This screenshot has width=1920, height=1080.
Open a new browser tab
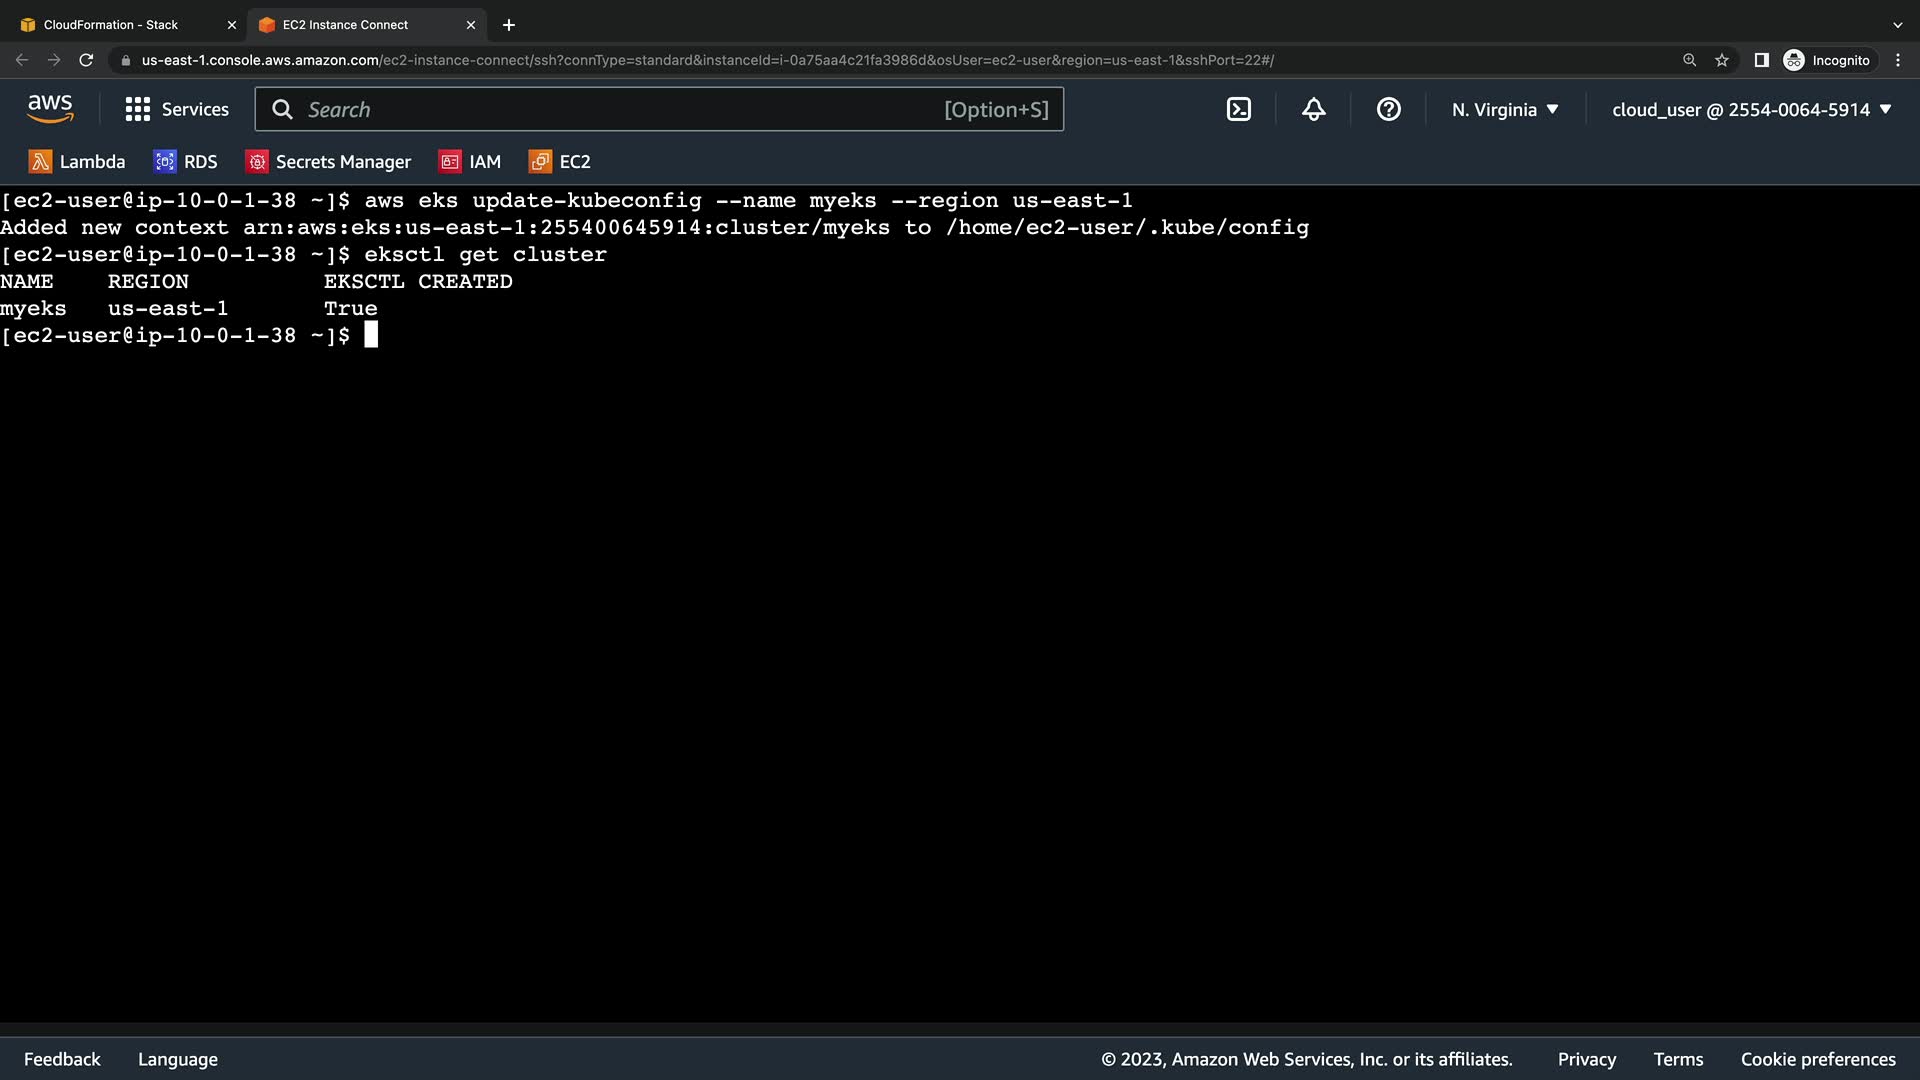[508, 25]
